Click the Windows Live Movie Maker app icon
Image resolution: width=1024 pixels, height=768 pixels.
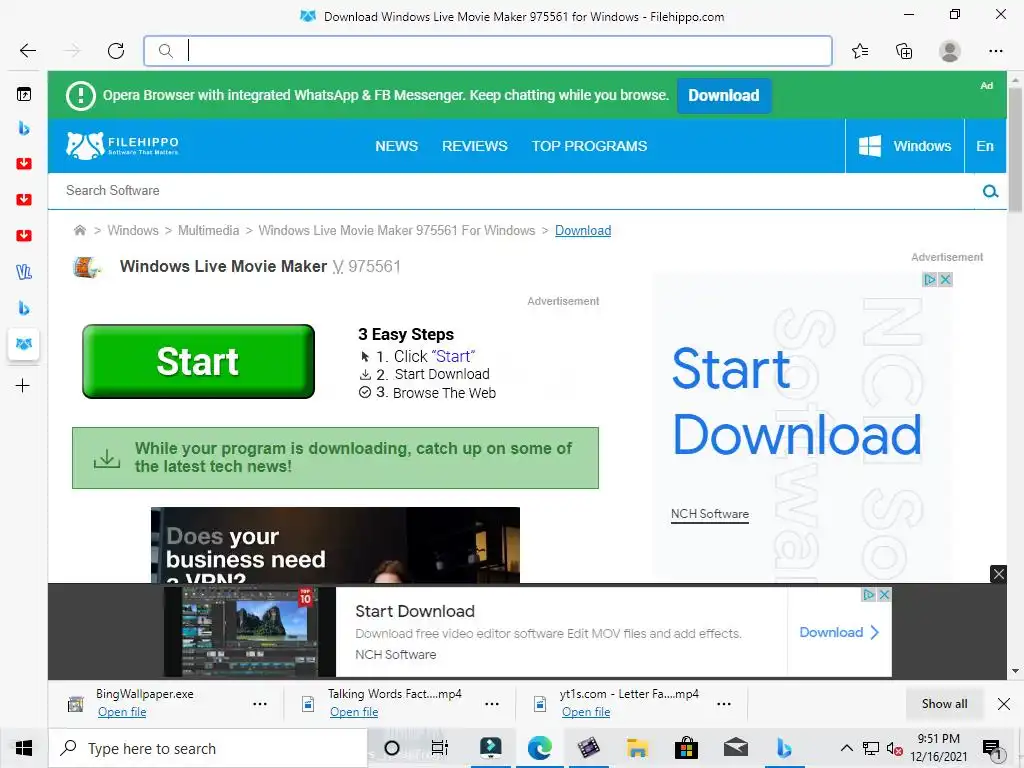click(x=86, y=266)
